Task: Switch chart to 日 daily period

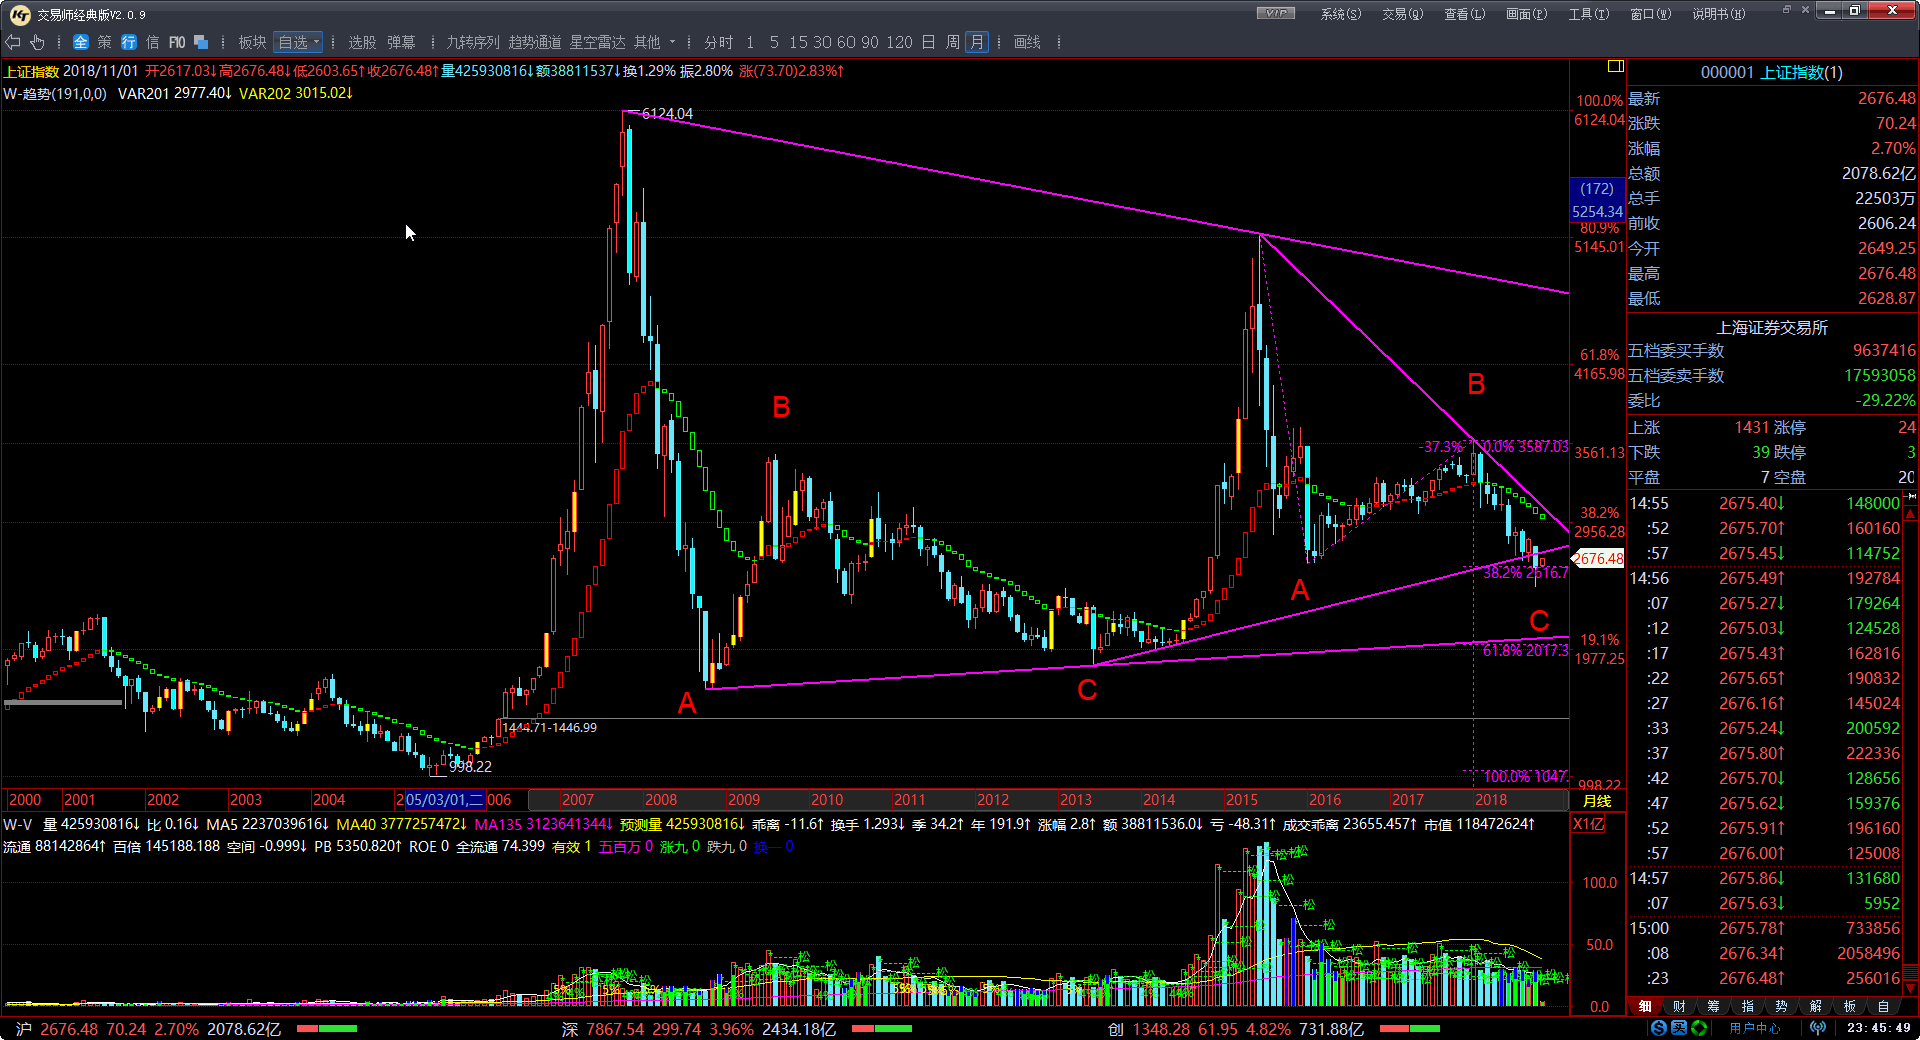Action: coord(928,42)
